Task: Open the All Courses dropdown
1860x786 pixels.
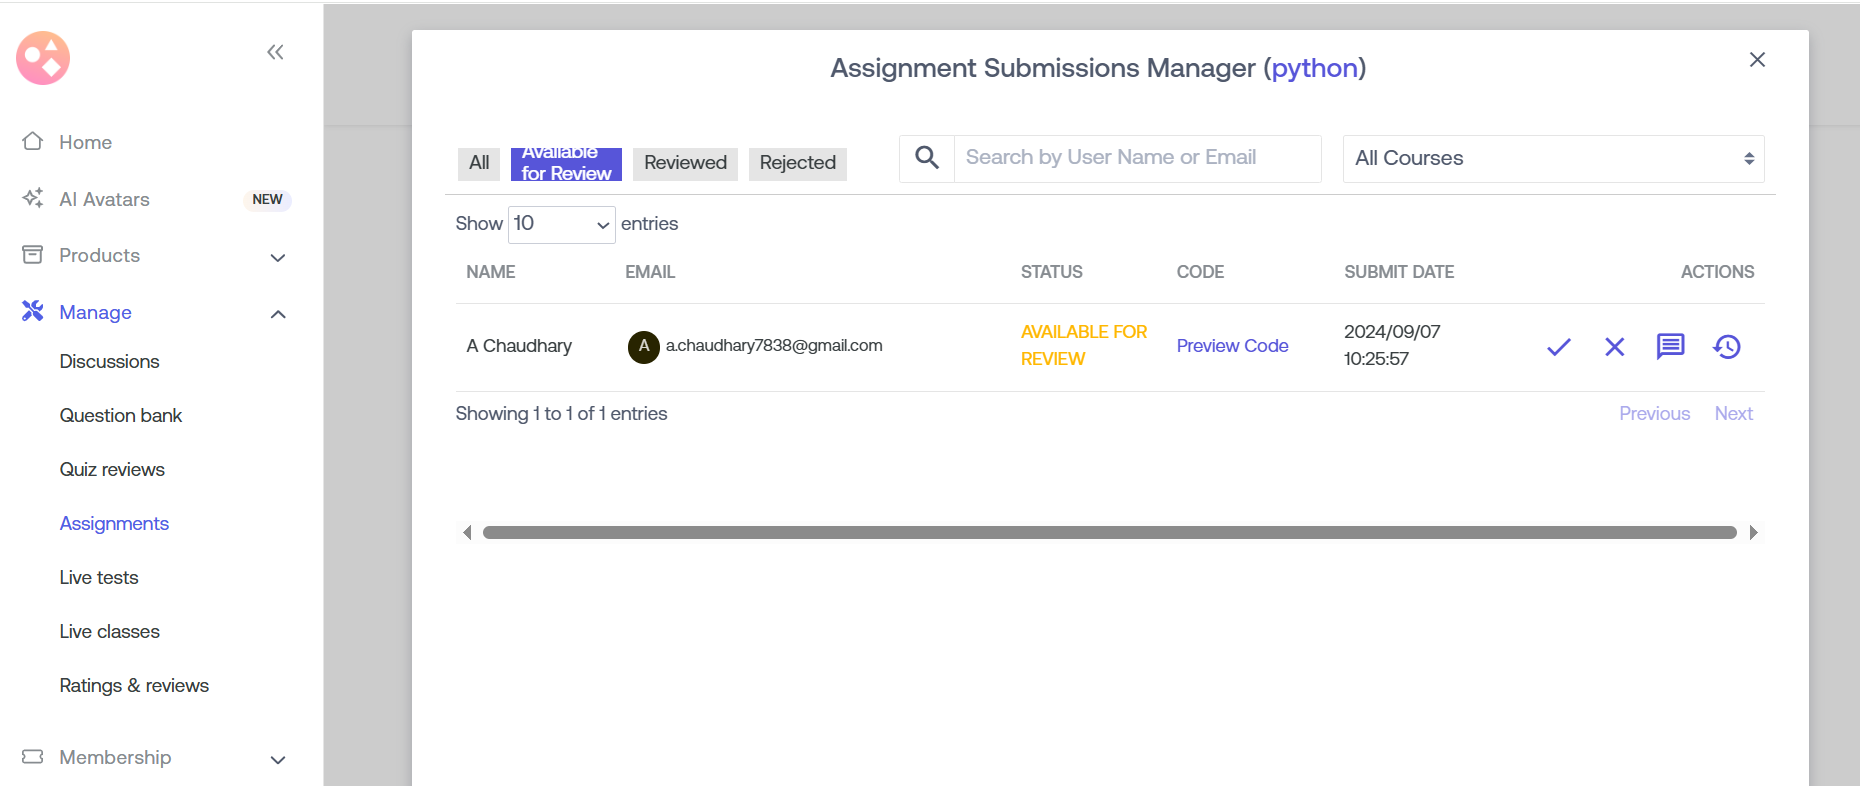Action: click(x=1552, y=159)
